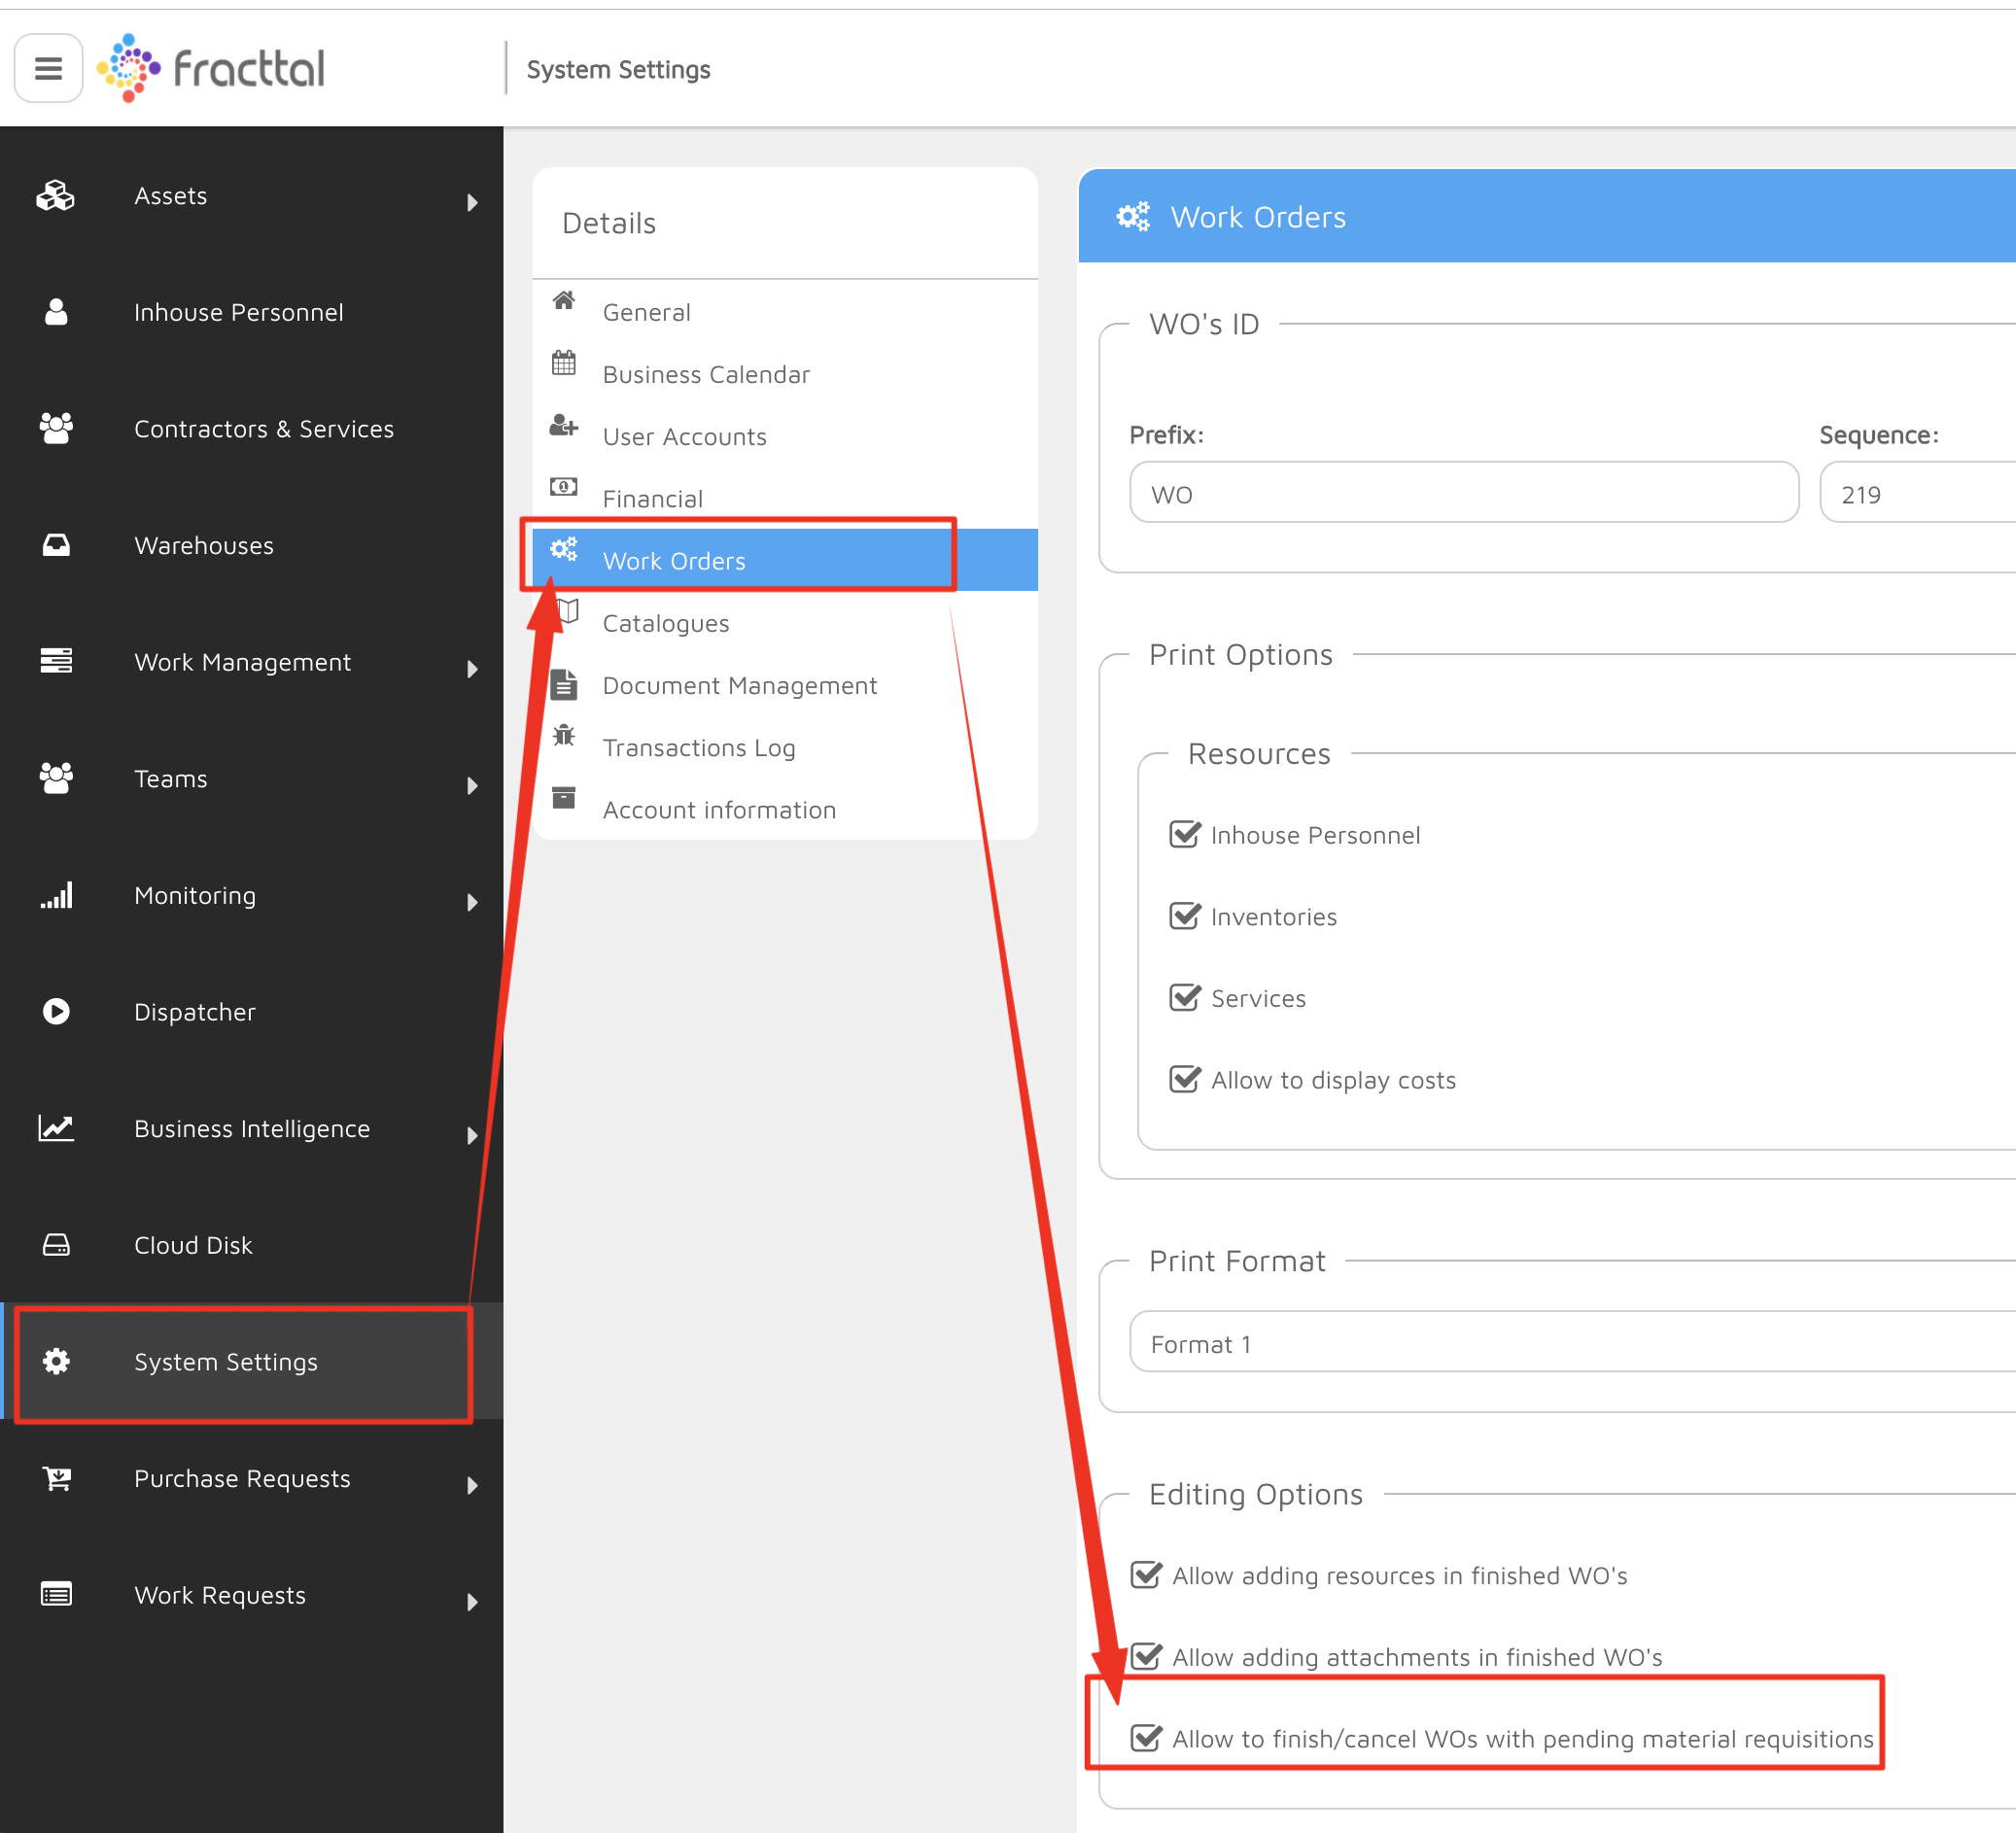Expand the Monitoring submenu arrow
Viewport: 2016px width, 1833px height.
(x=472, y=903)
